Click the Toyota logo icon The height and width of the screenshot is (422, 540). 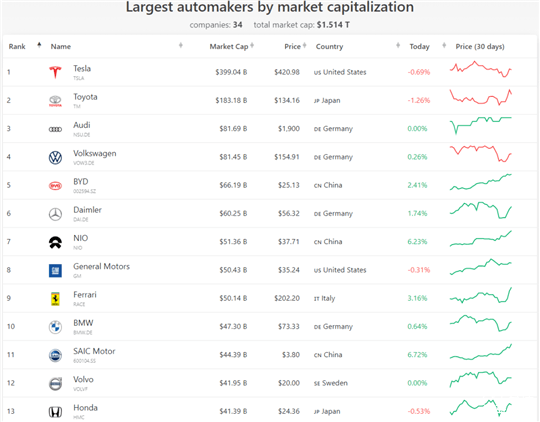[x=55, y=101]
